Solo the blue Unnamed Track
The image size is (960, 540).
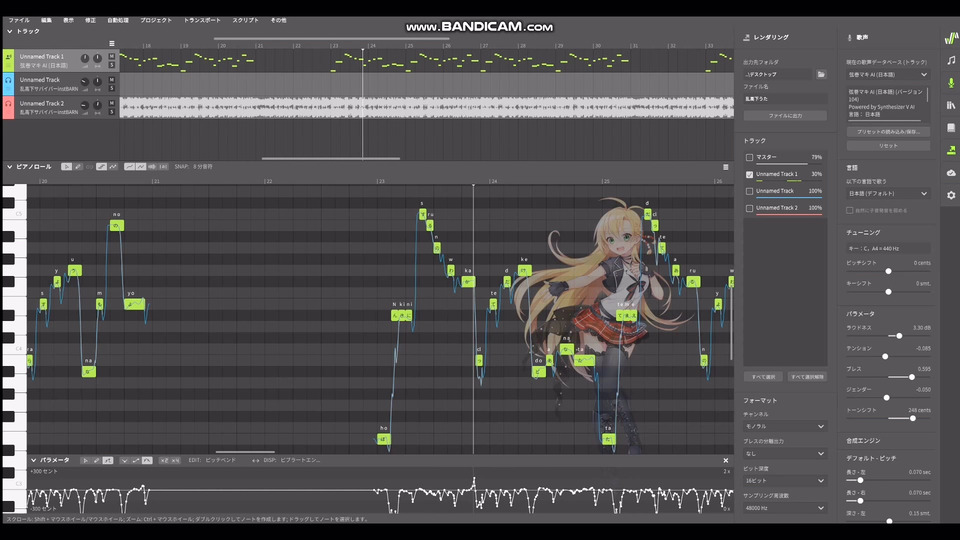coord(111,88)
